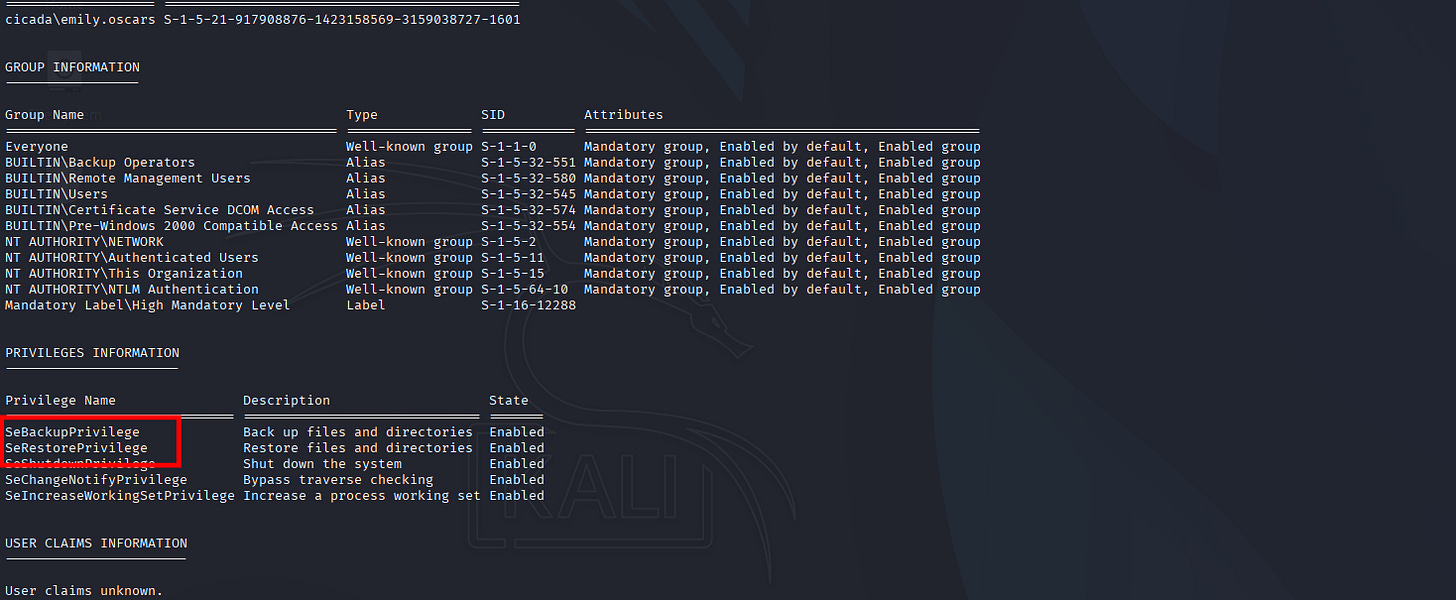Click the PRIVILEGES INFORMATION heading
Viewport: 1456px width, 600px height.
pyautogui.click(x=92, y=353)
